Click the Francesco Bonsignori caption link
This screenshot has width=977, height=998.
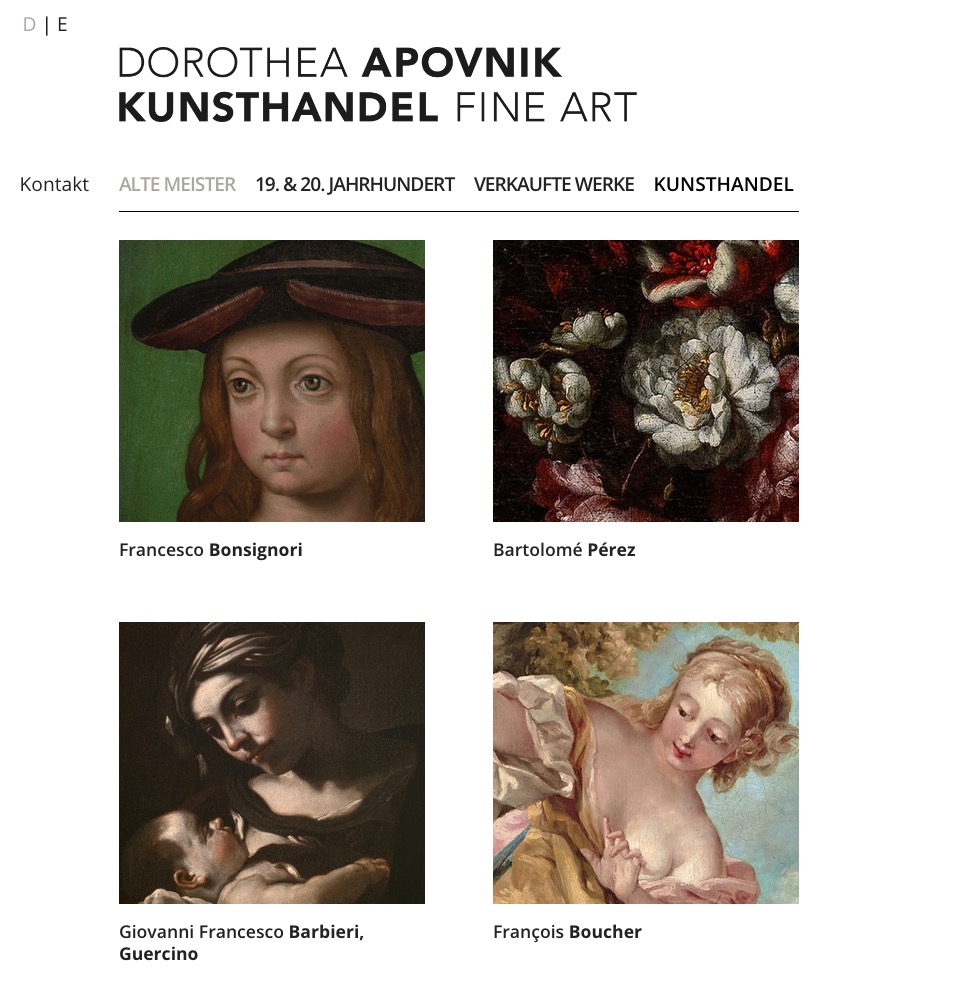[211, 550]
